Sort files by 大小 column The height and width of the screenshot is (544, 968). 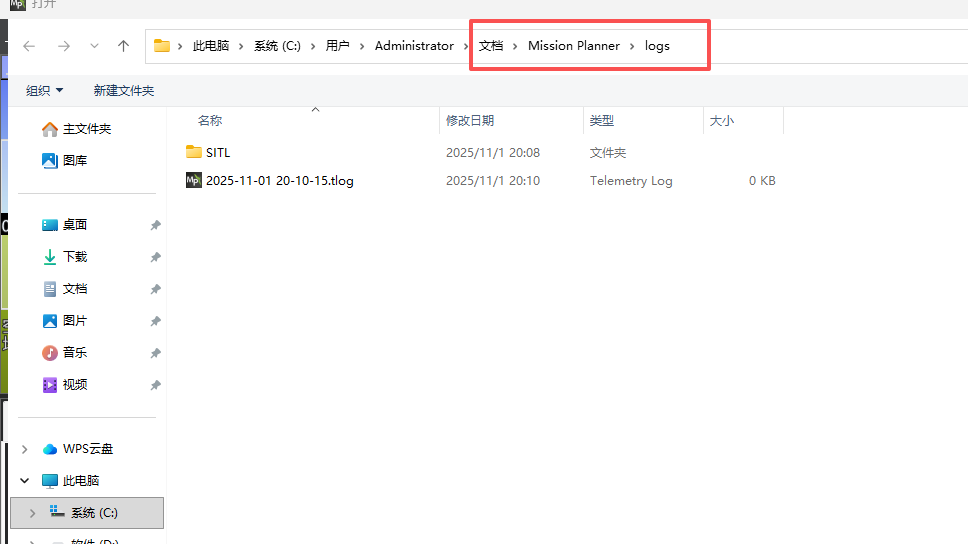pos(721,120)
